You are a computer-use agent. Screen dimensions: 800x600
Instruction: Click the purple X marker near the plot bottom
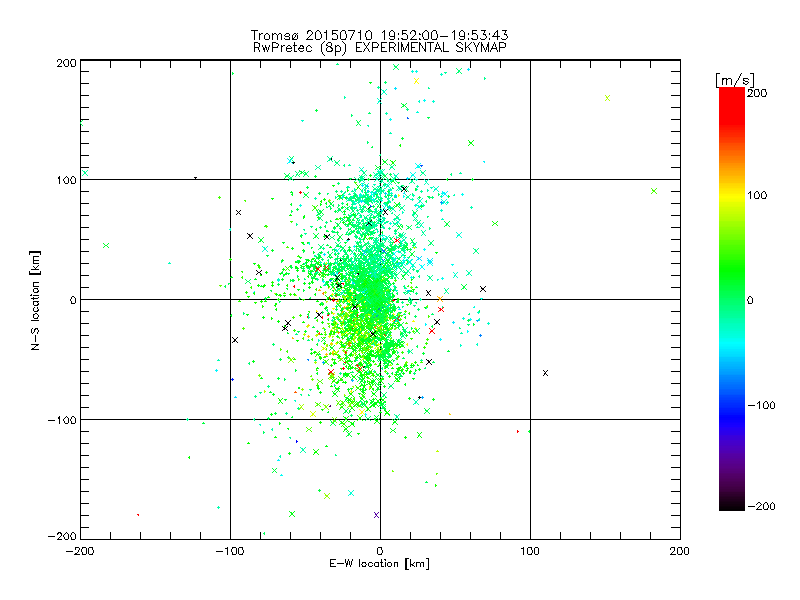[377, 515]
